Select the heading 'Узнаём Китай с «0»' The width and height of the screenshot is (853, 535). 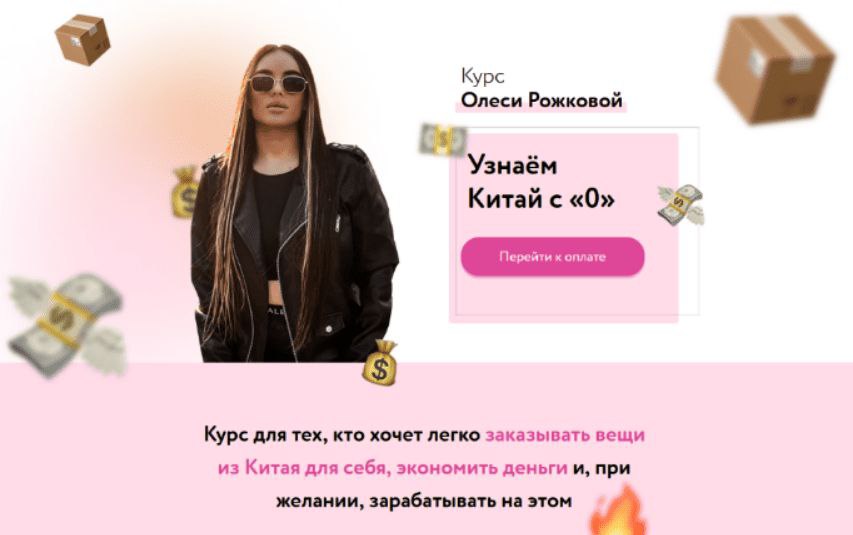541,182
